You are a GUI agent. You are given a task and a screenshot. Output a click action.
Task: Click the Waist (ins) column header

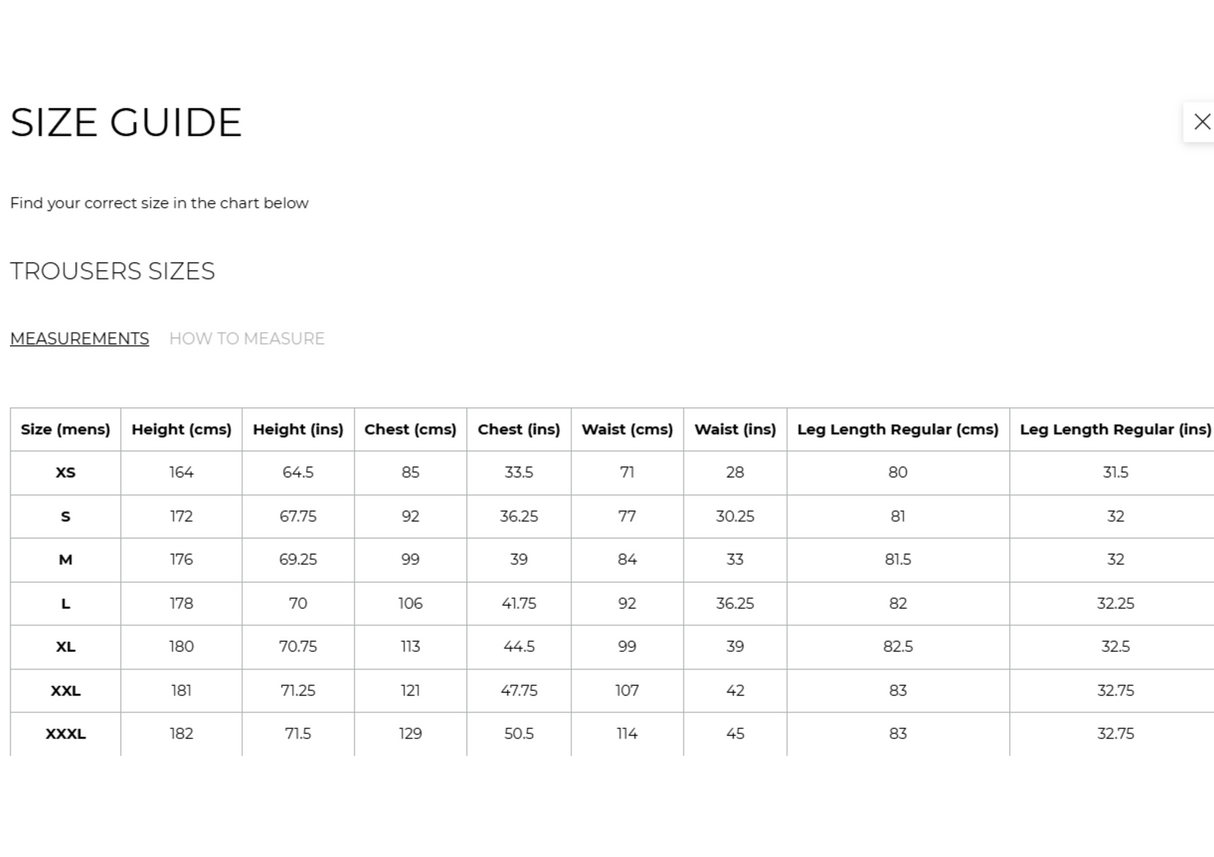pyautogui.click(x=735, y=429)
